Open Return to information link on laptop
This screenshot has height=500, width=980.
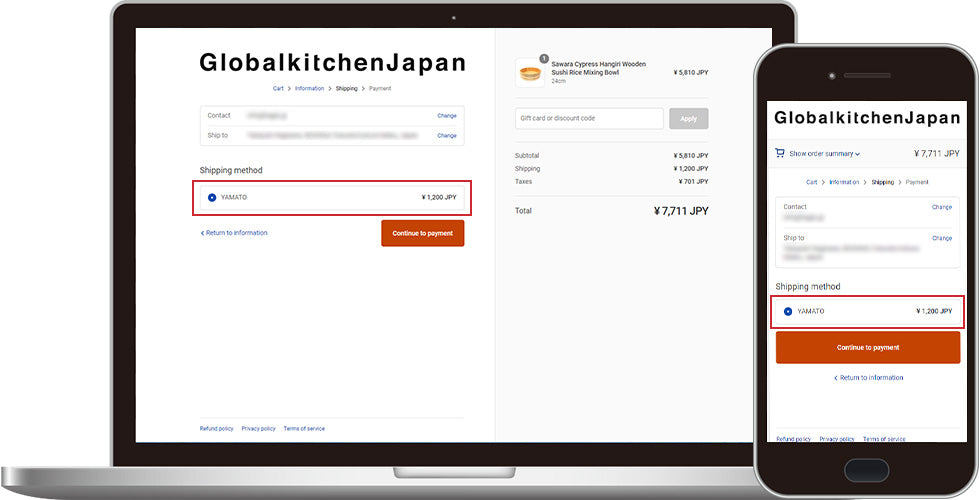(x=234, y=233)
